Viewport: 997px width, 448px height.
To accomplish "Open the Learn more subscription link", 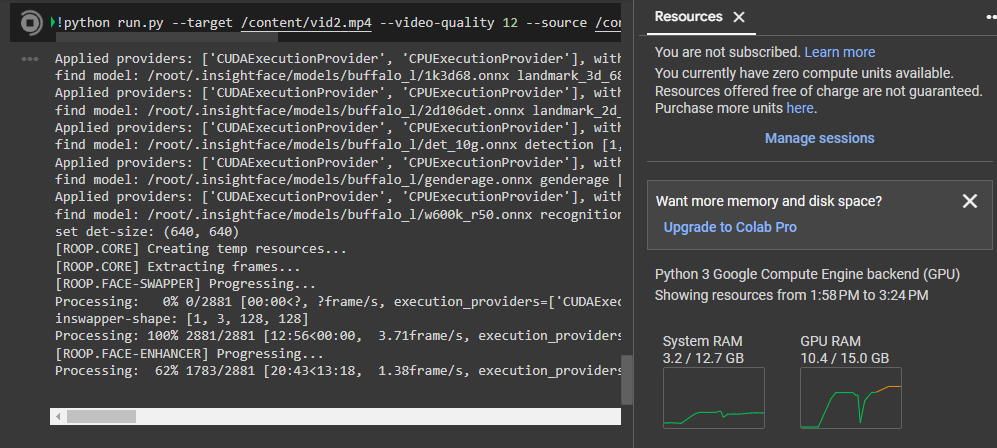I will tap(839, 52).
